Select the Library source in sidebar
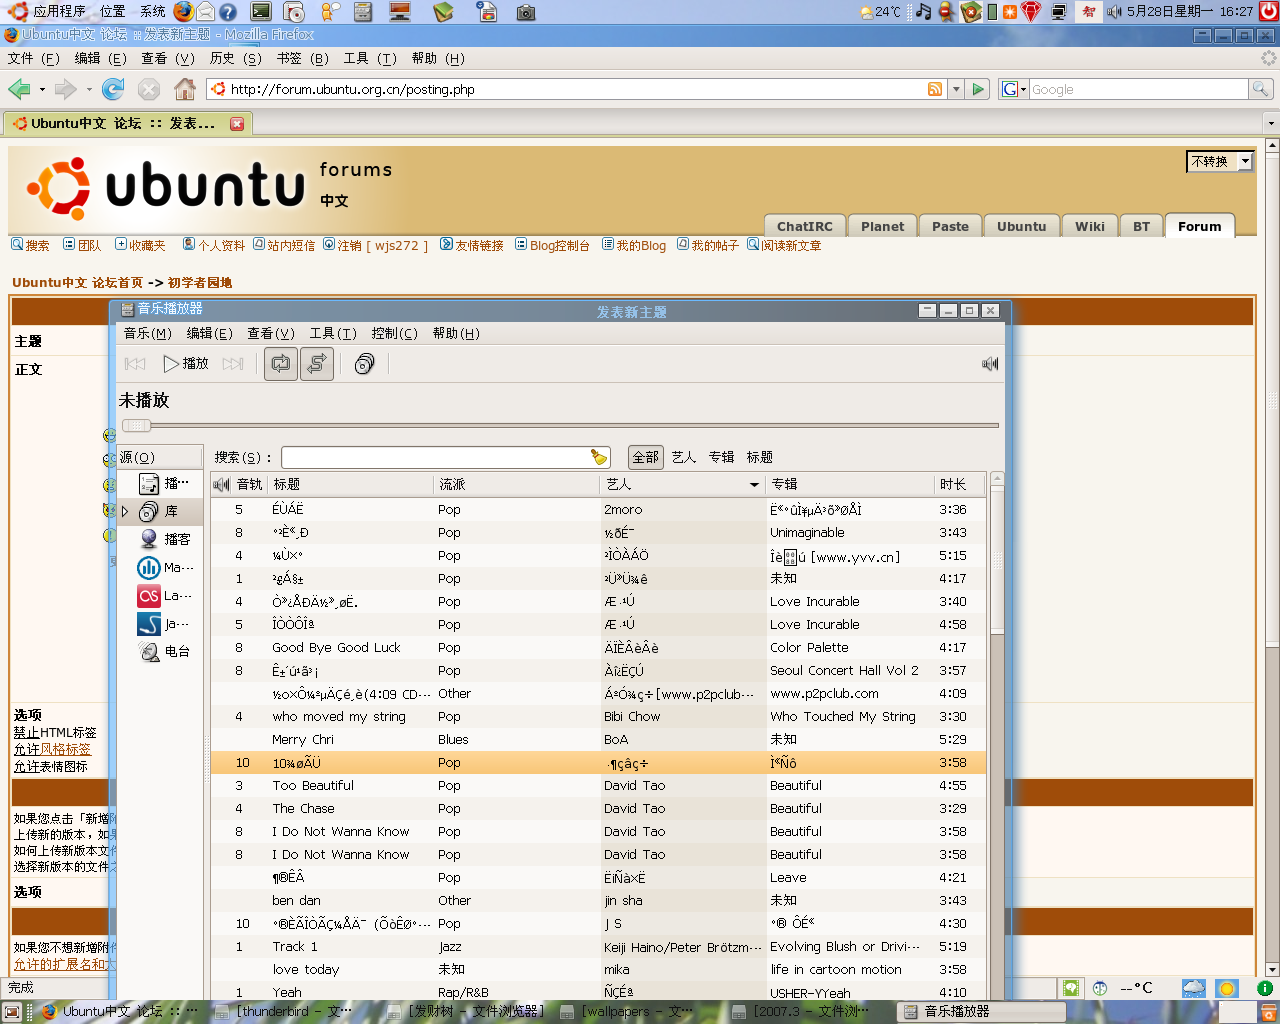1280x1024 pixels. click(x=160, y=512)
